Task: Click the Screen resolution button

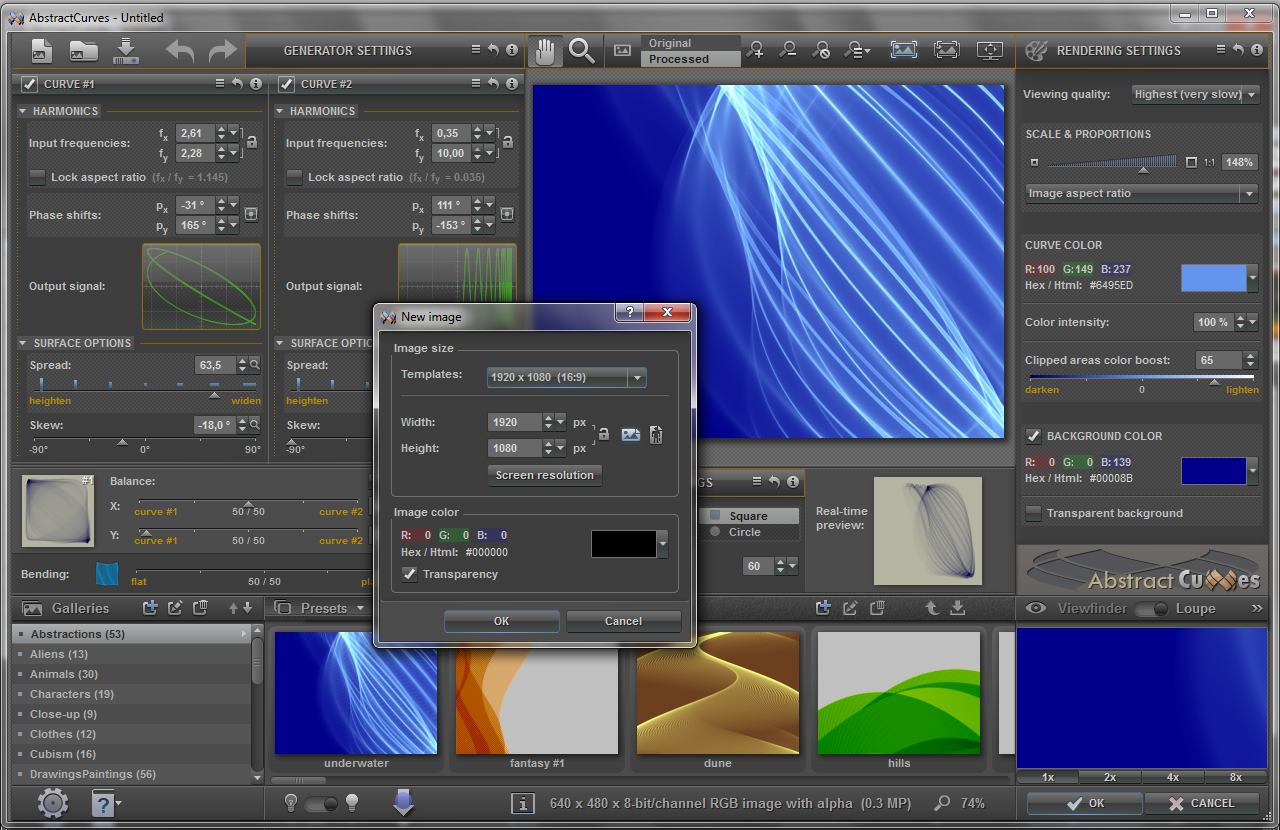Action: click(x=544, y=475)
